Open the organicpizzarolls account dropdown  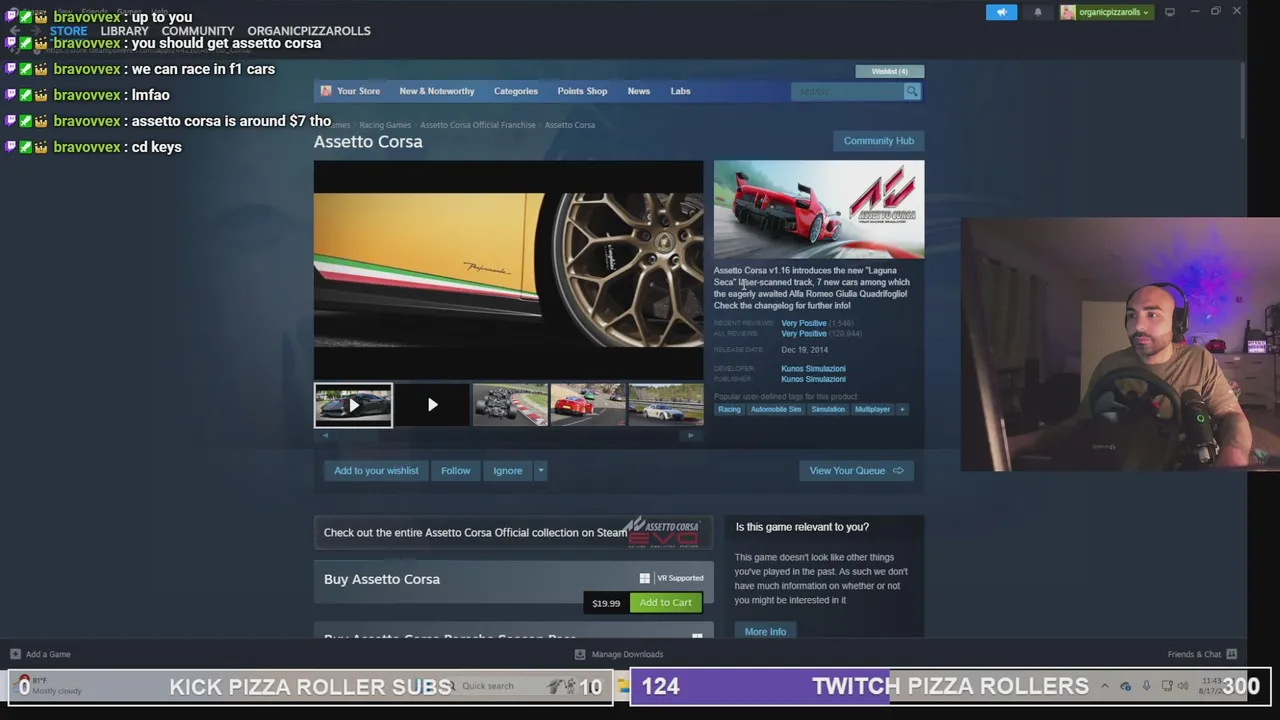pos(1105,12)
